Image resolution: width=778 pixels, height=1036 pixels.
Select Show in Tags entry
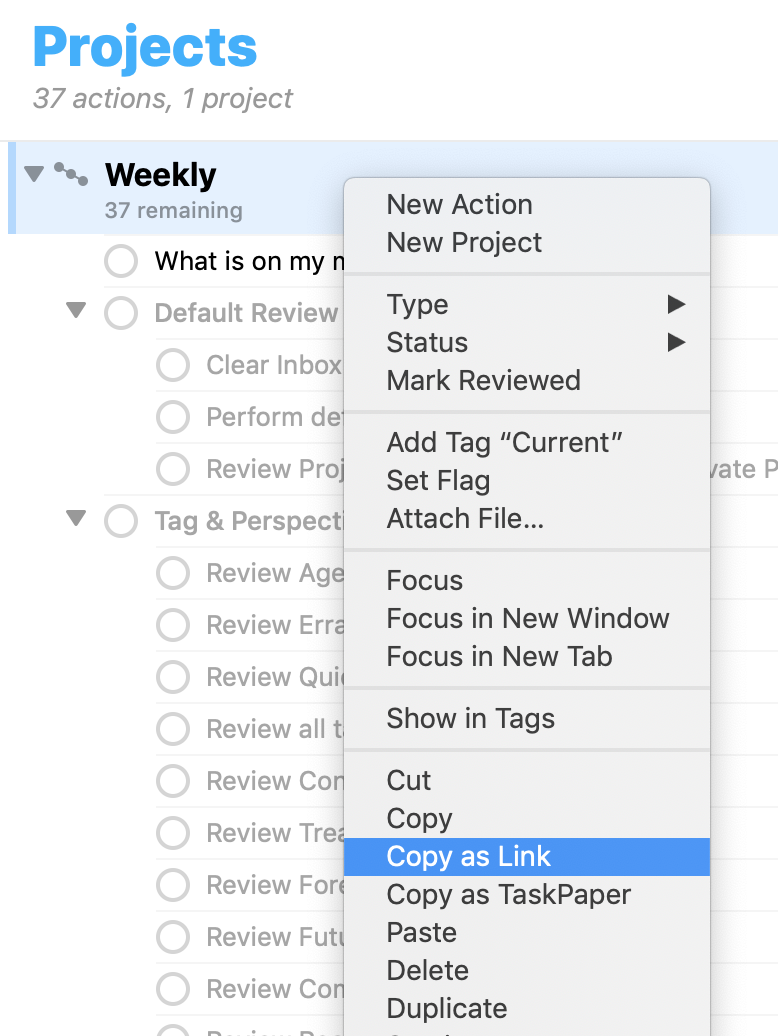click(x=470, y=719)
